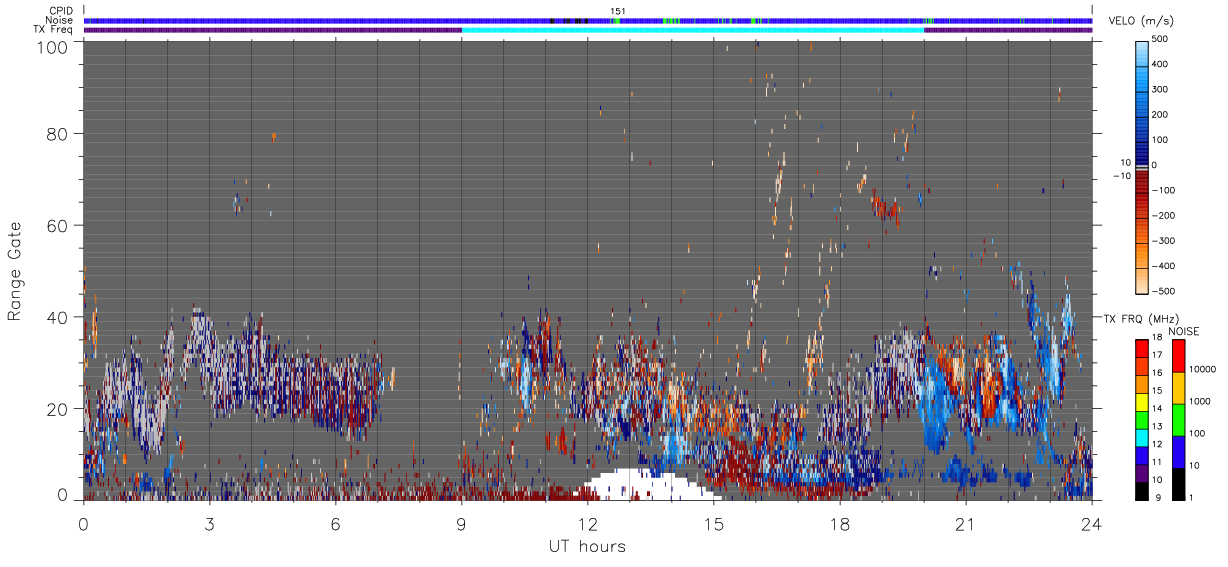Screen dimensions: 1228x567
Task: Click the red top swatch of TX FRQ legend
Action: pos(1142,349)
